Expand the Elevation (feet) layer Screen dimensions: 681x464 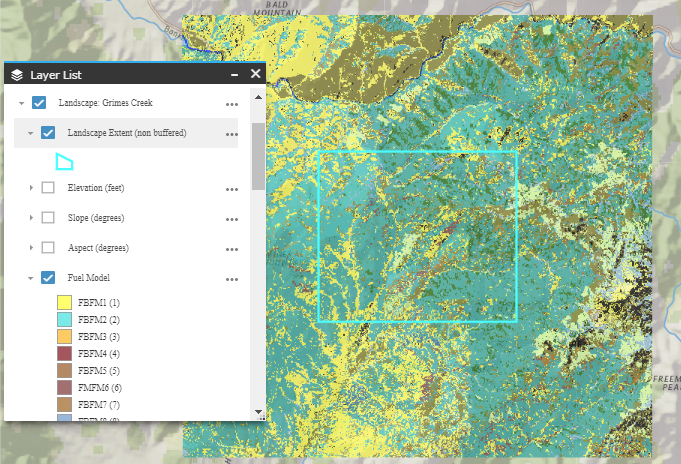(31, 188)
